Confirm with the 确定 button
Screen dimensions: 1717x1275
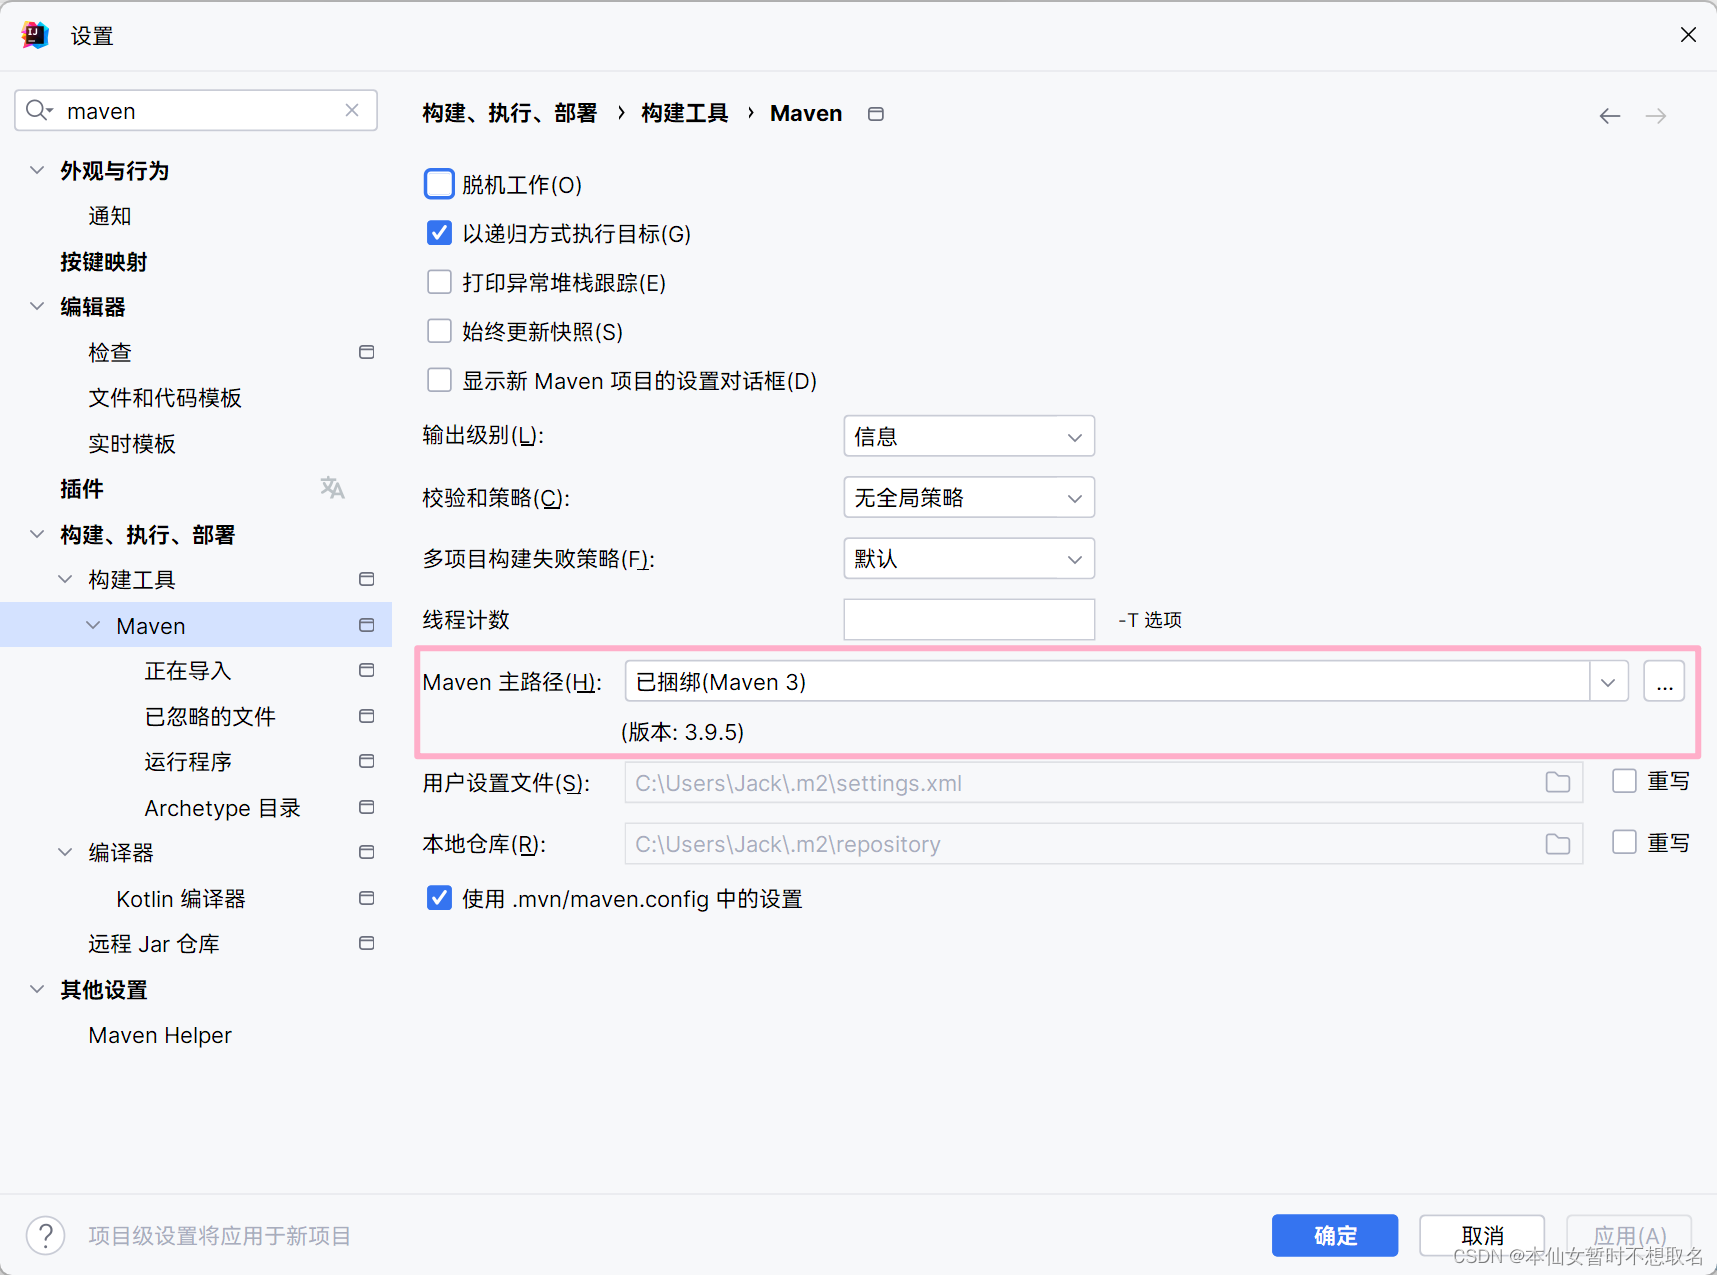pos(1335,1235)
